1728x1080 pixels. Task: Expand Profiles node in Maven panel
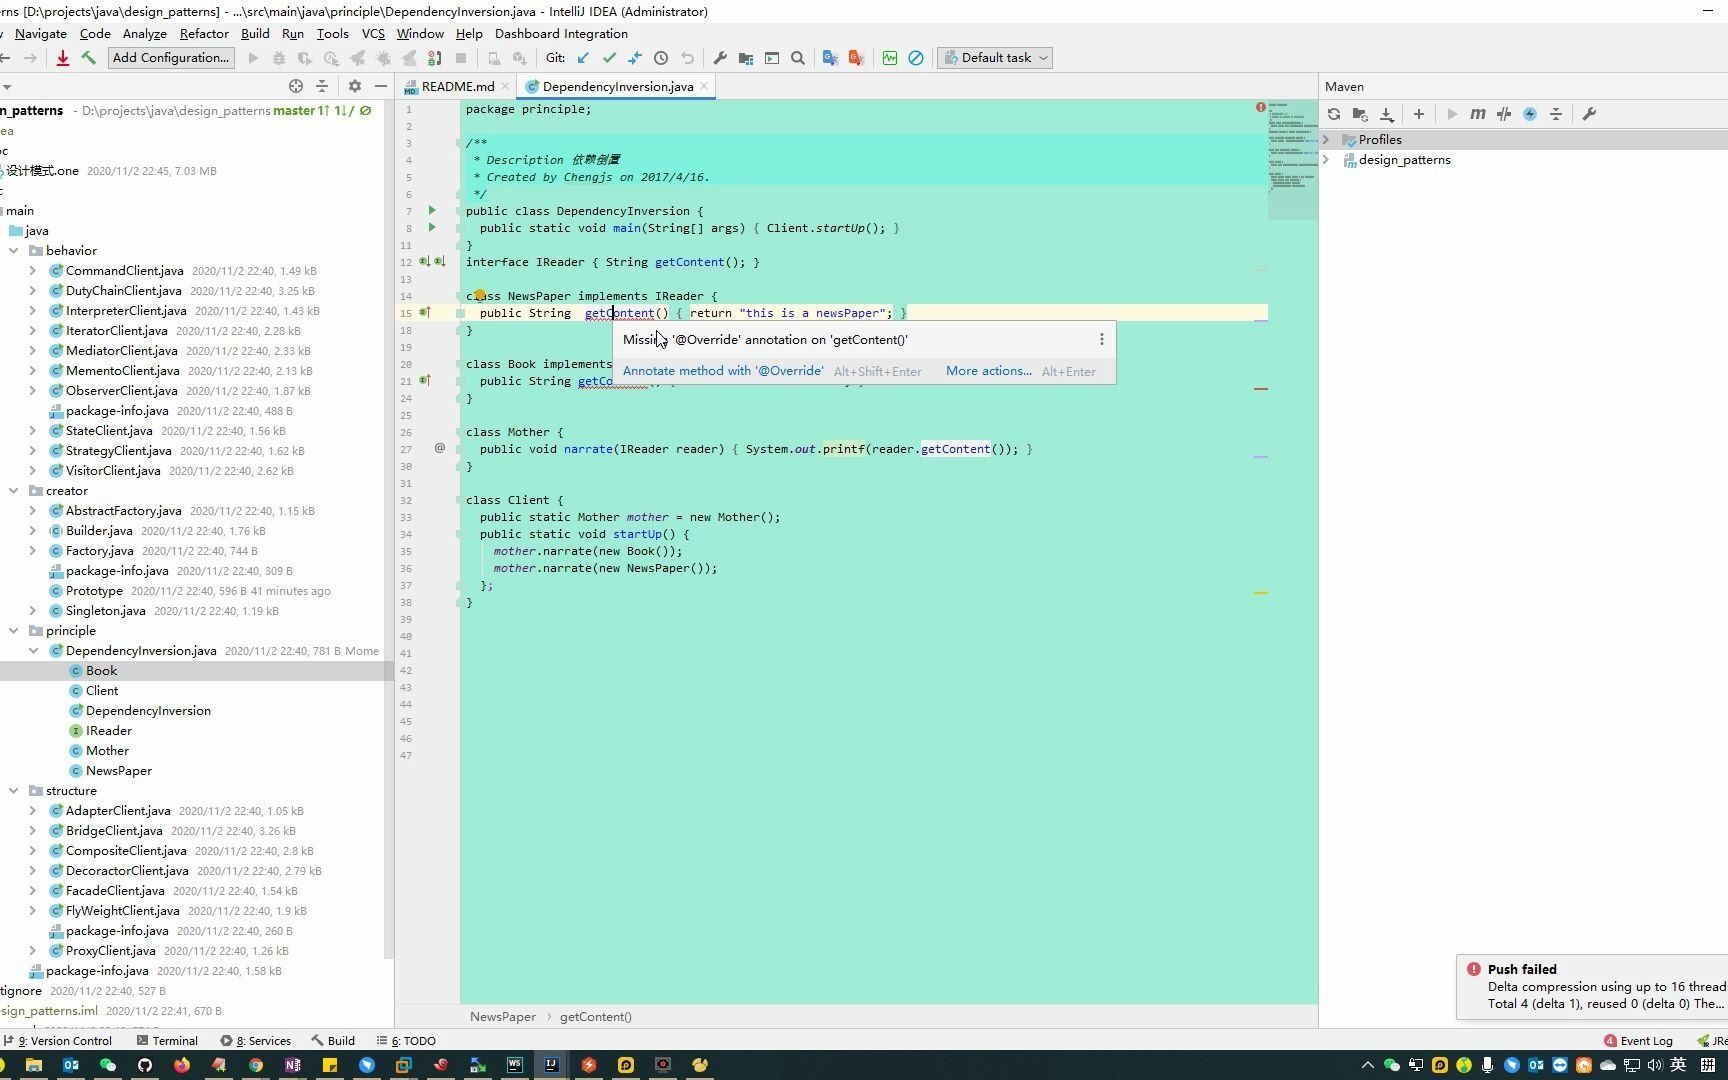coord(1327,140)
